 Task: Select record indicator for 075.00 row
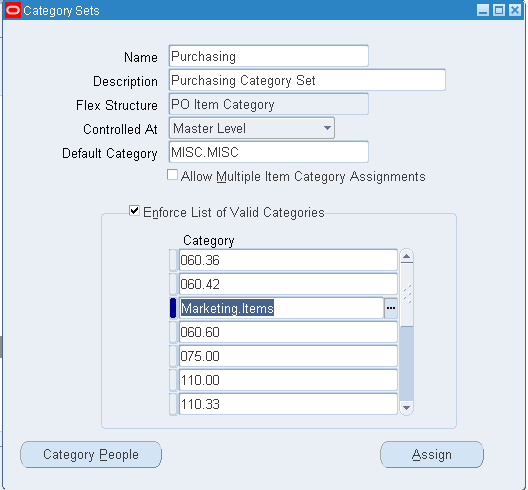pyautogui.click(x=173, y=356)
